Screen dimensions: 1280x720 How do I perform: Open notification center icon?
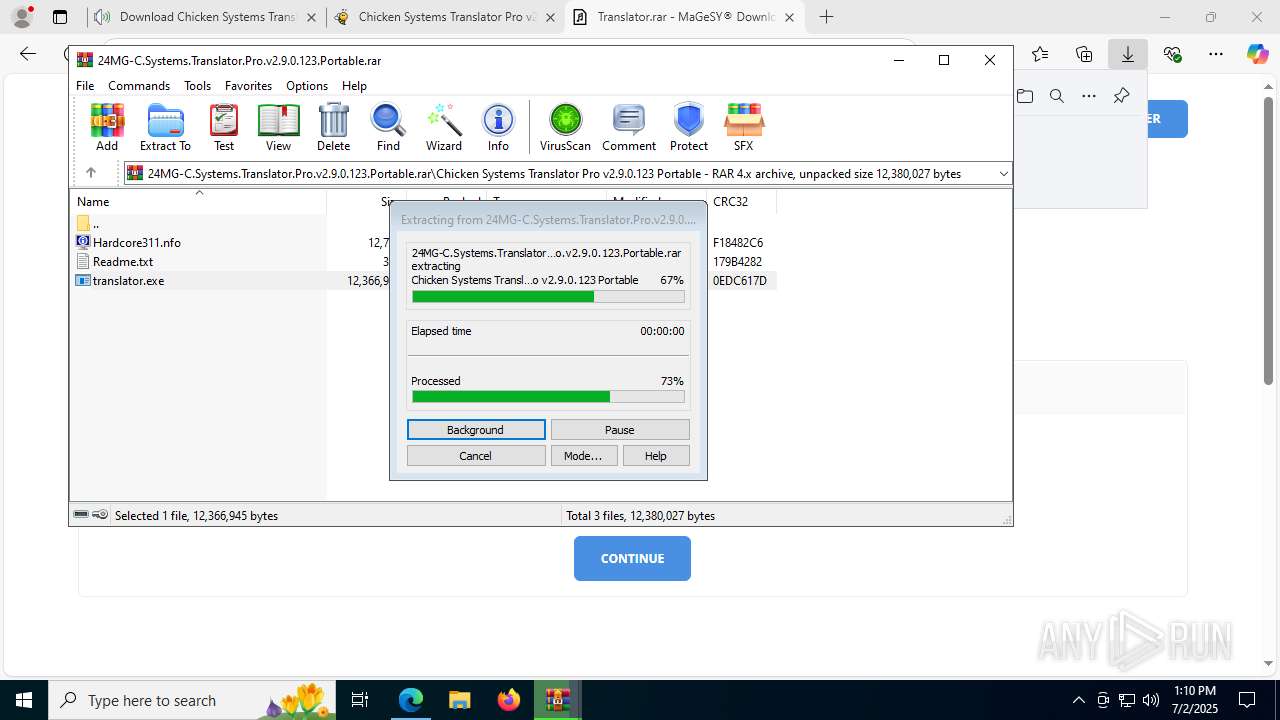pos(1247,700)
